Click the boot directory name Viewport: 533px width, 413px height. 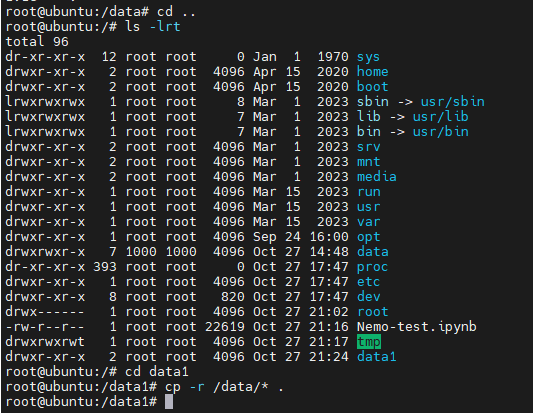point(372,87)
